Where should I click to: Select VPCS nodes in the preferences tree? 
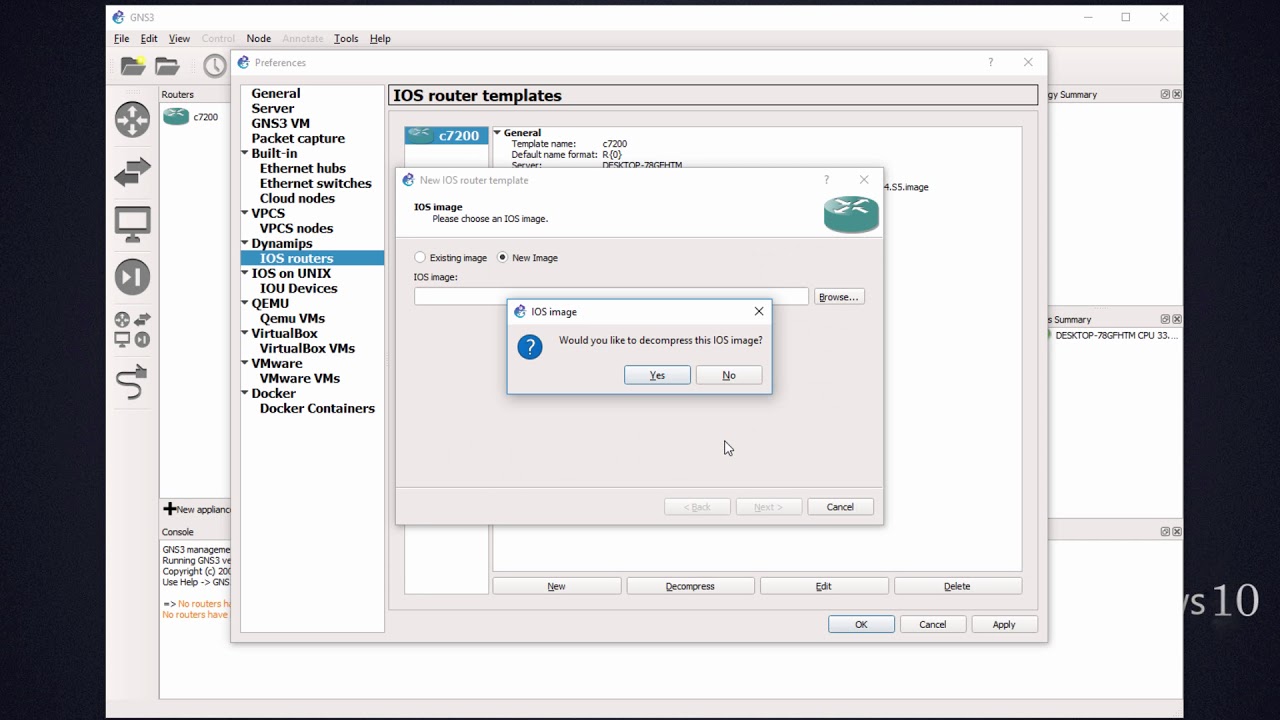[297, 228]
